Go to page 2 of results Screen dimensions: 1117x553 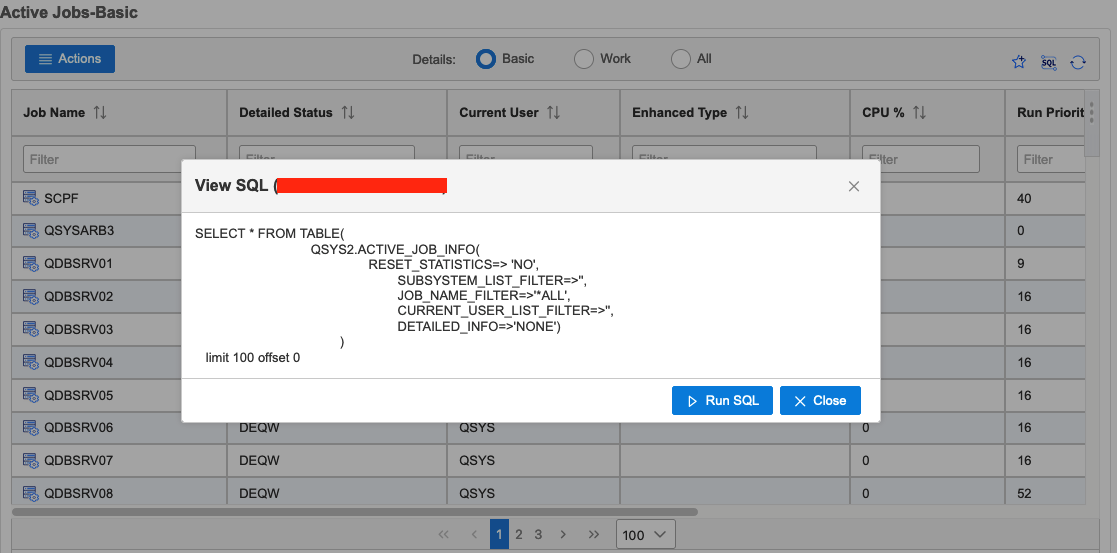click(x=519, y=535)
